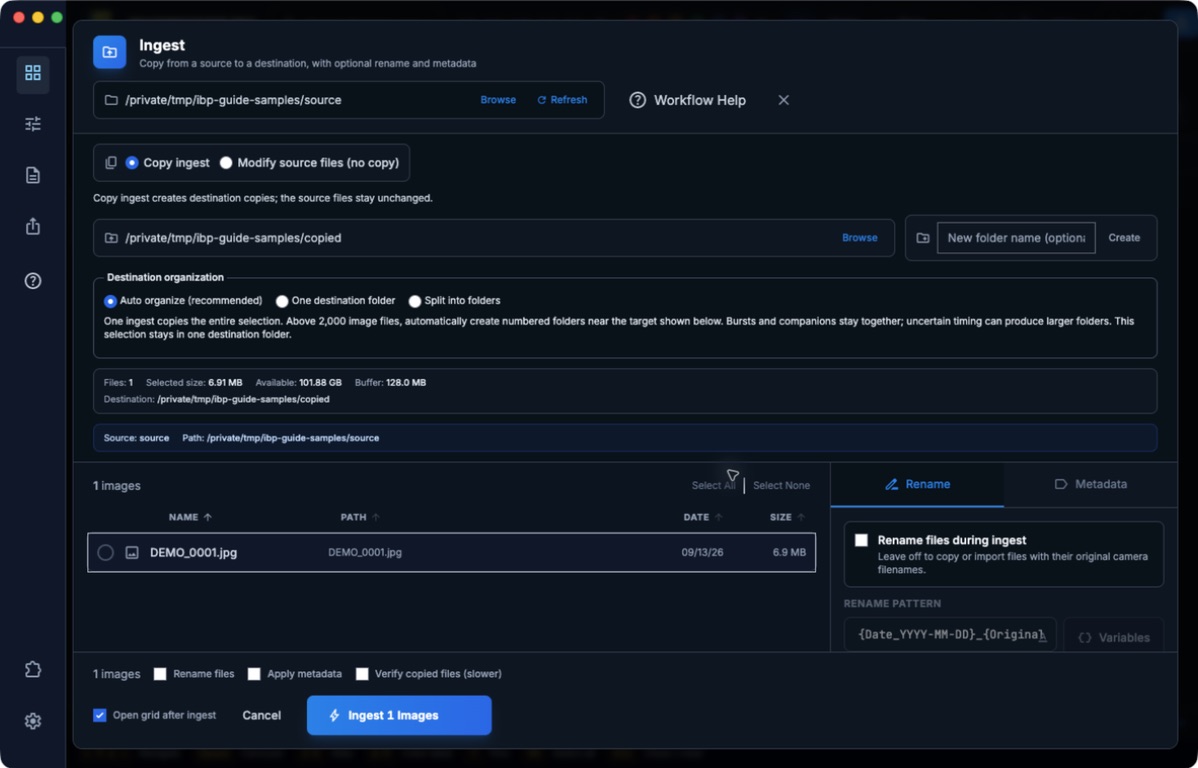Viewport: 1198px width, 768px height.
Task: Switch to the Rename tab
Action: pos(917,484)
